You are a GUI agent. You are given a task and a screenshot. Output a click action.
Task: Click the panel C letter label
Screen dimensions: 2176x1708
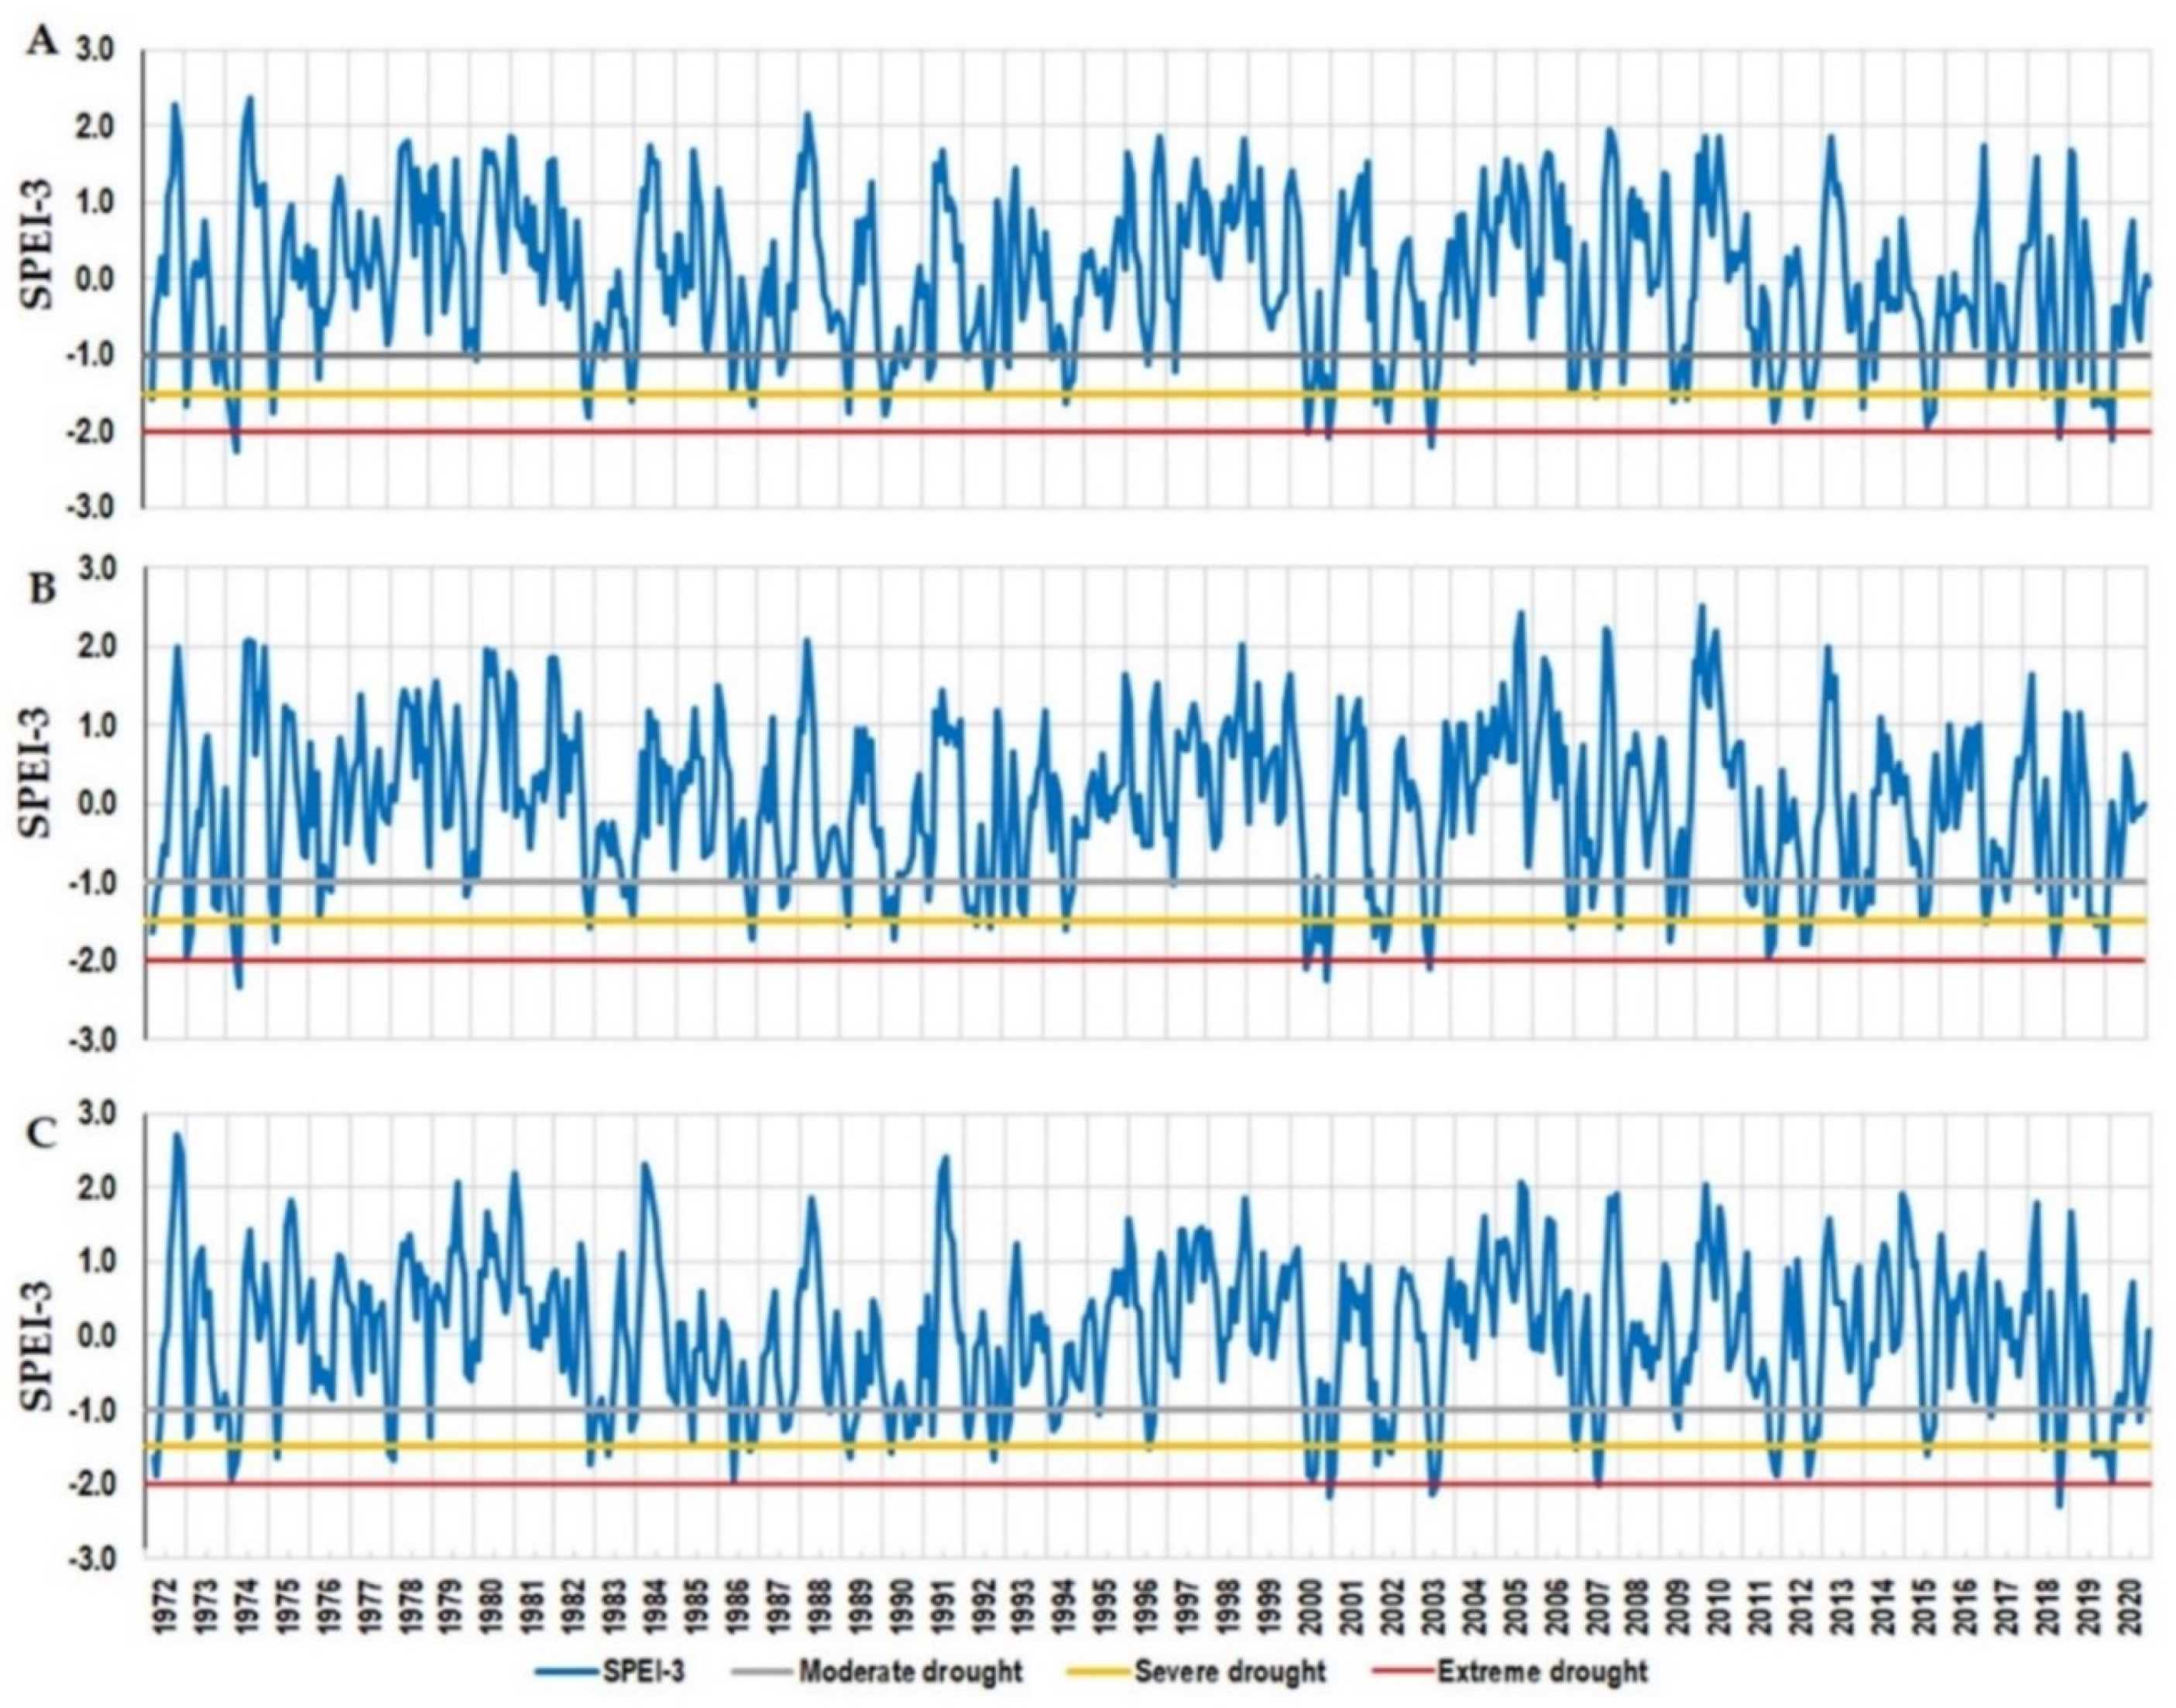(x=42, y=1132)
